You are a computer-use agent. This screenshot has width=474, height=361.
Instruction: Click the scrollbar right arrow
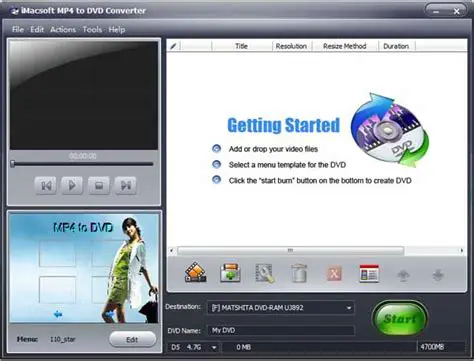pos(462,250)
